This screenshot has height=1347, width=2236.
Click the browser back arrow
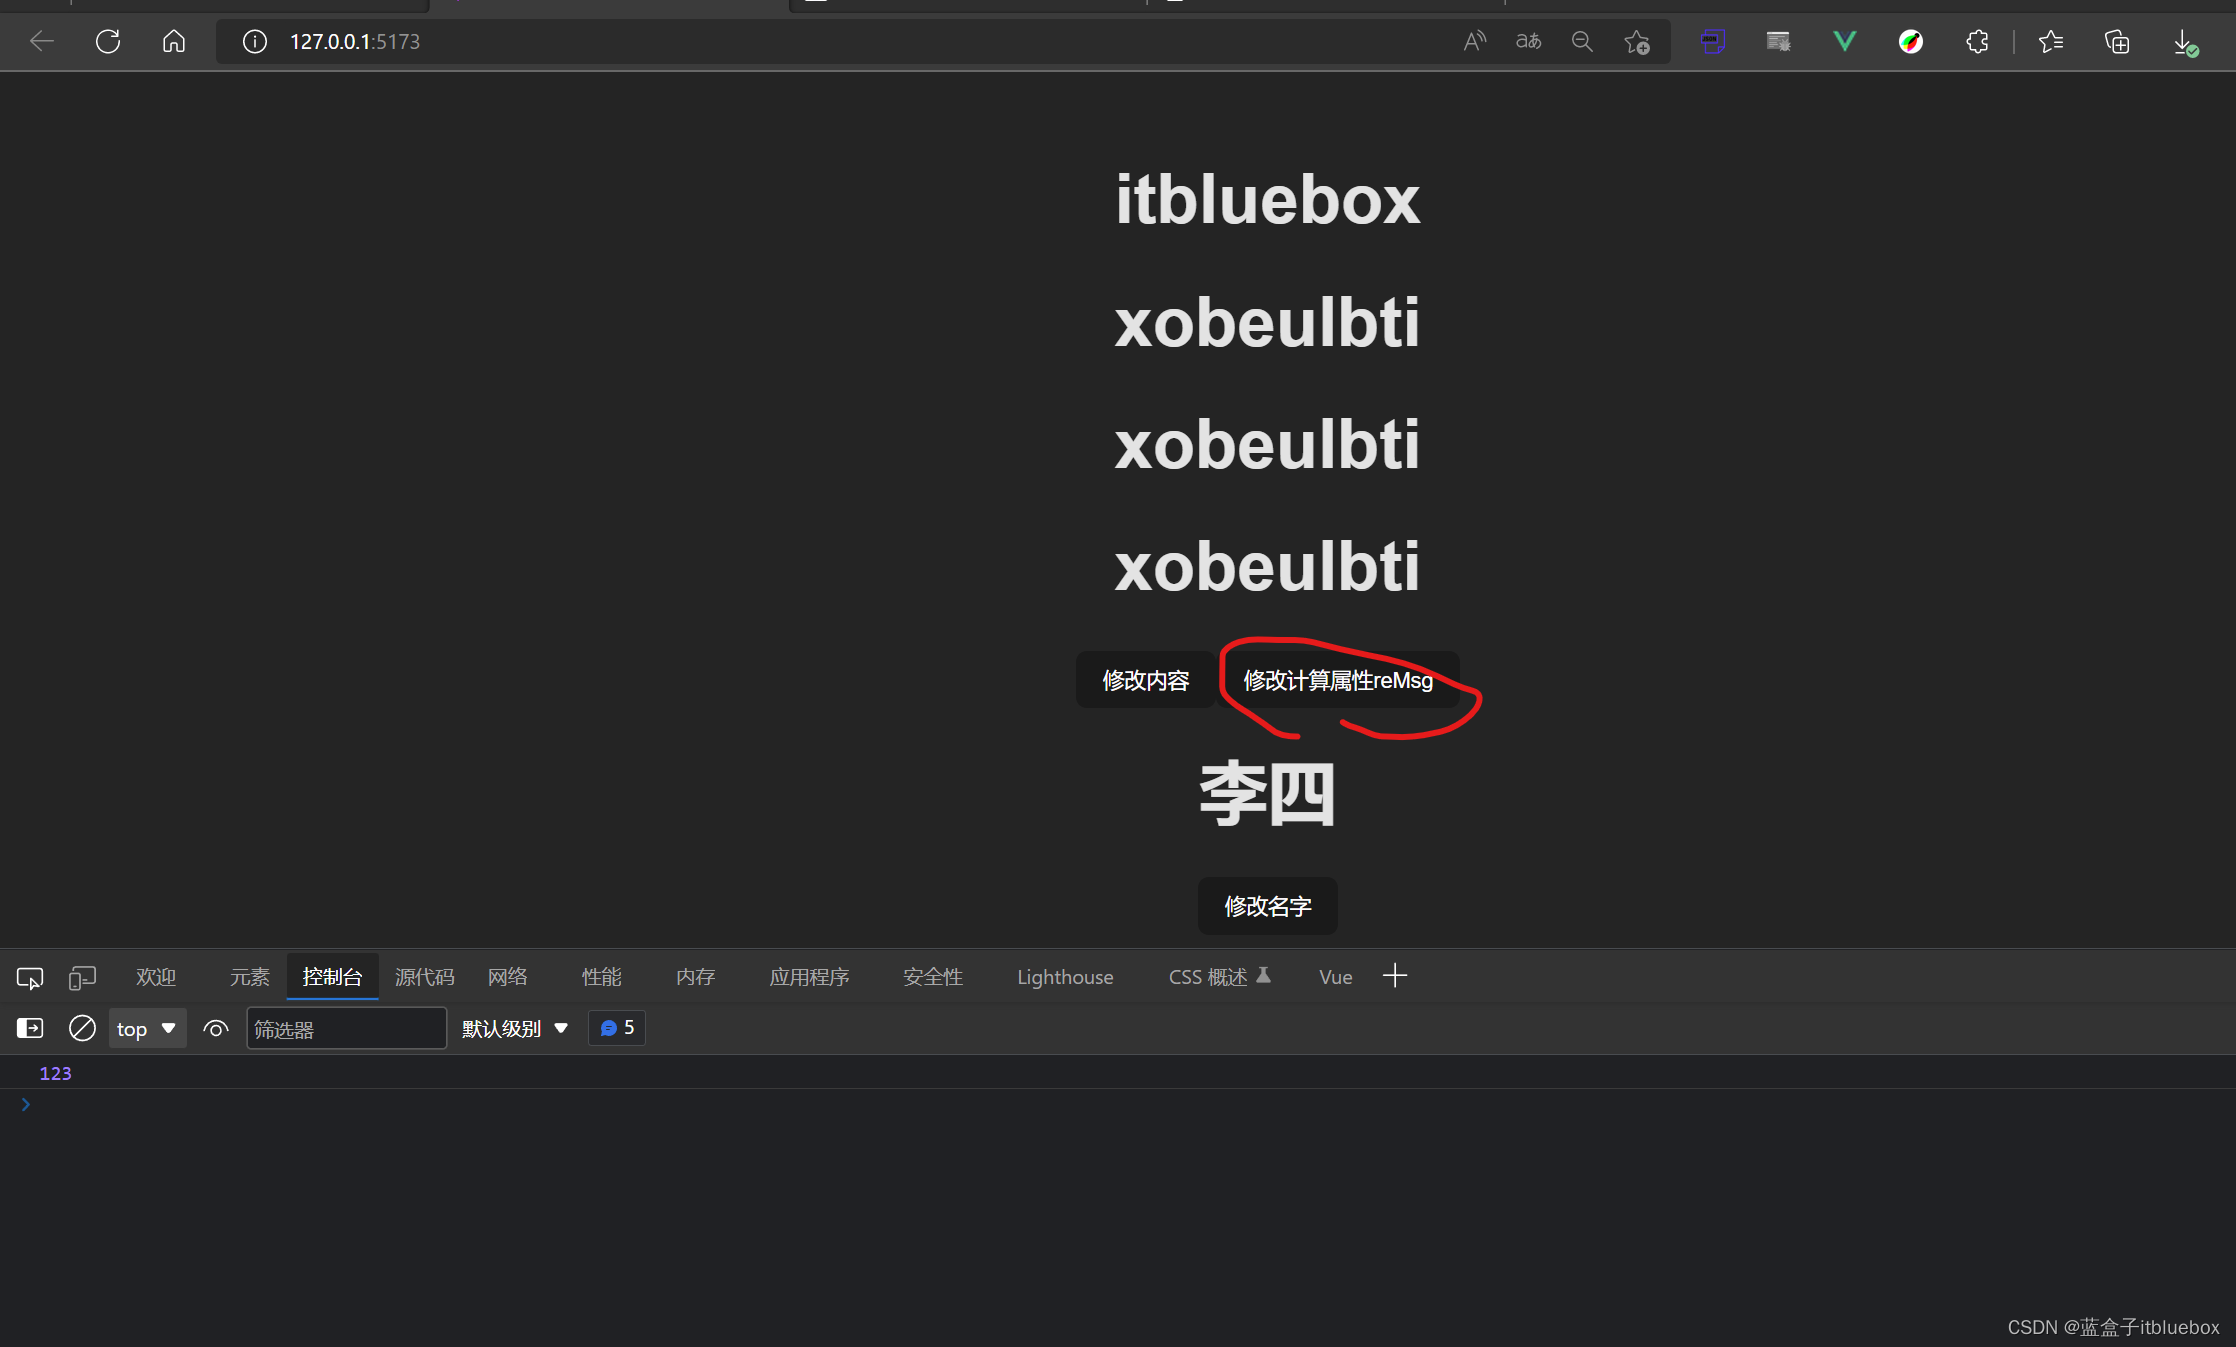[42, 41]
